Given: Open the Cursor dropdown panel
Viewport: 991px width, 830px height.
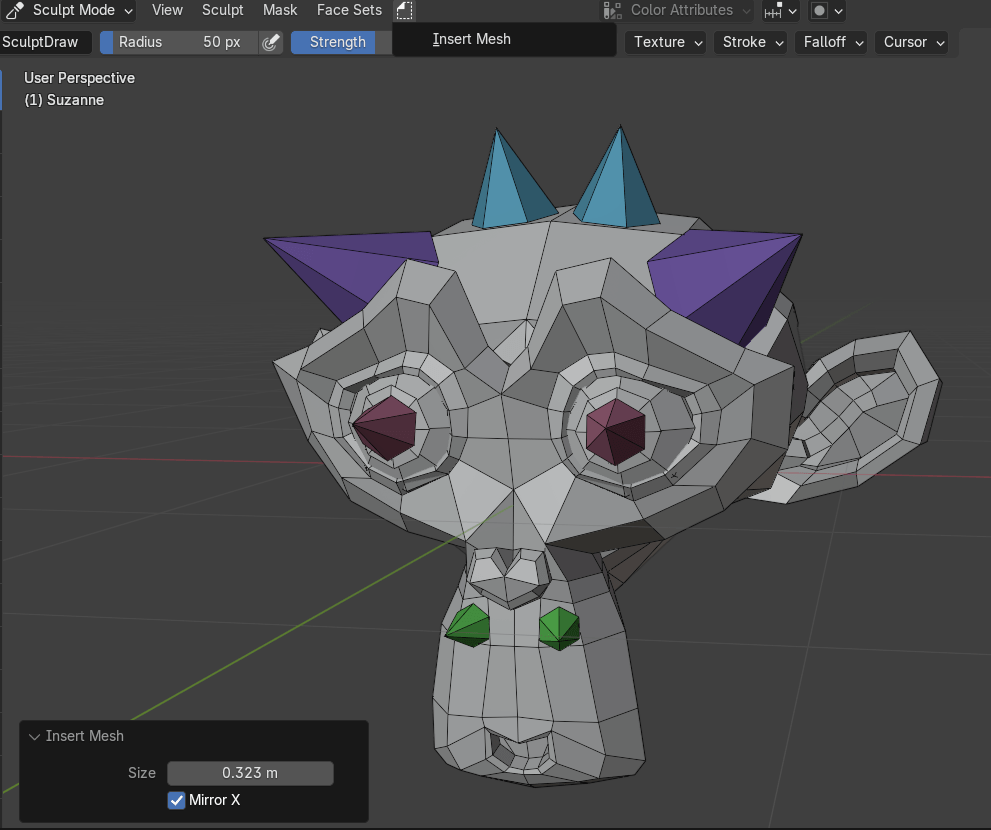Looking at the screenshot, I should (x=912, y=42).
